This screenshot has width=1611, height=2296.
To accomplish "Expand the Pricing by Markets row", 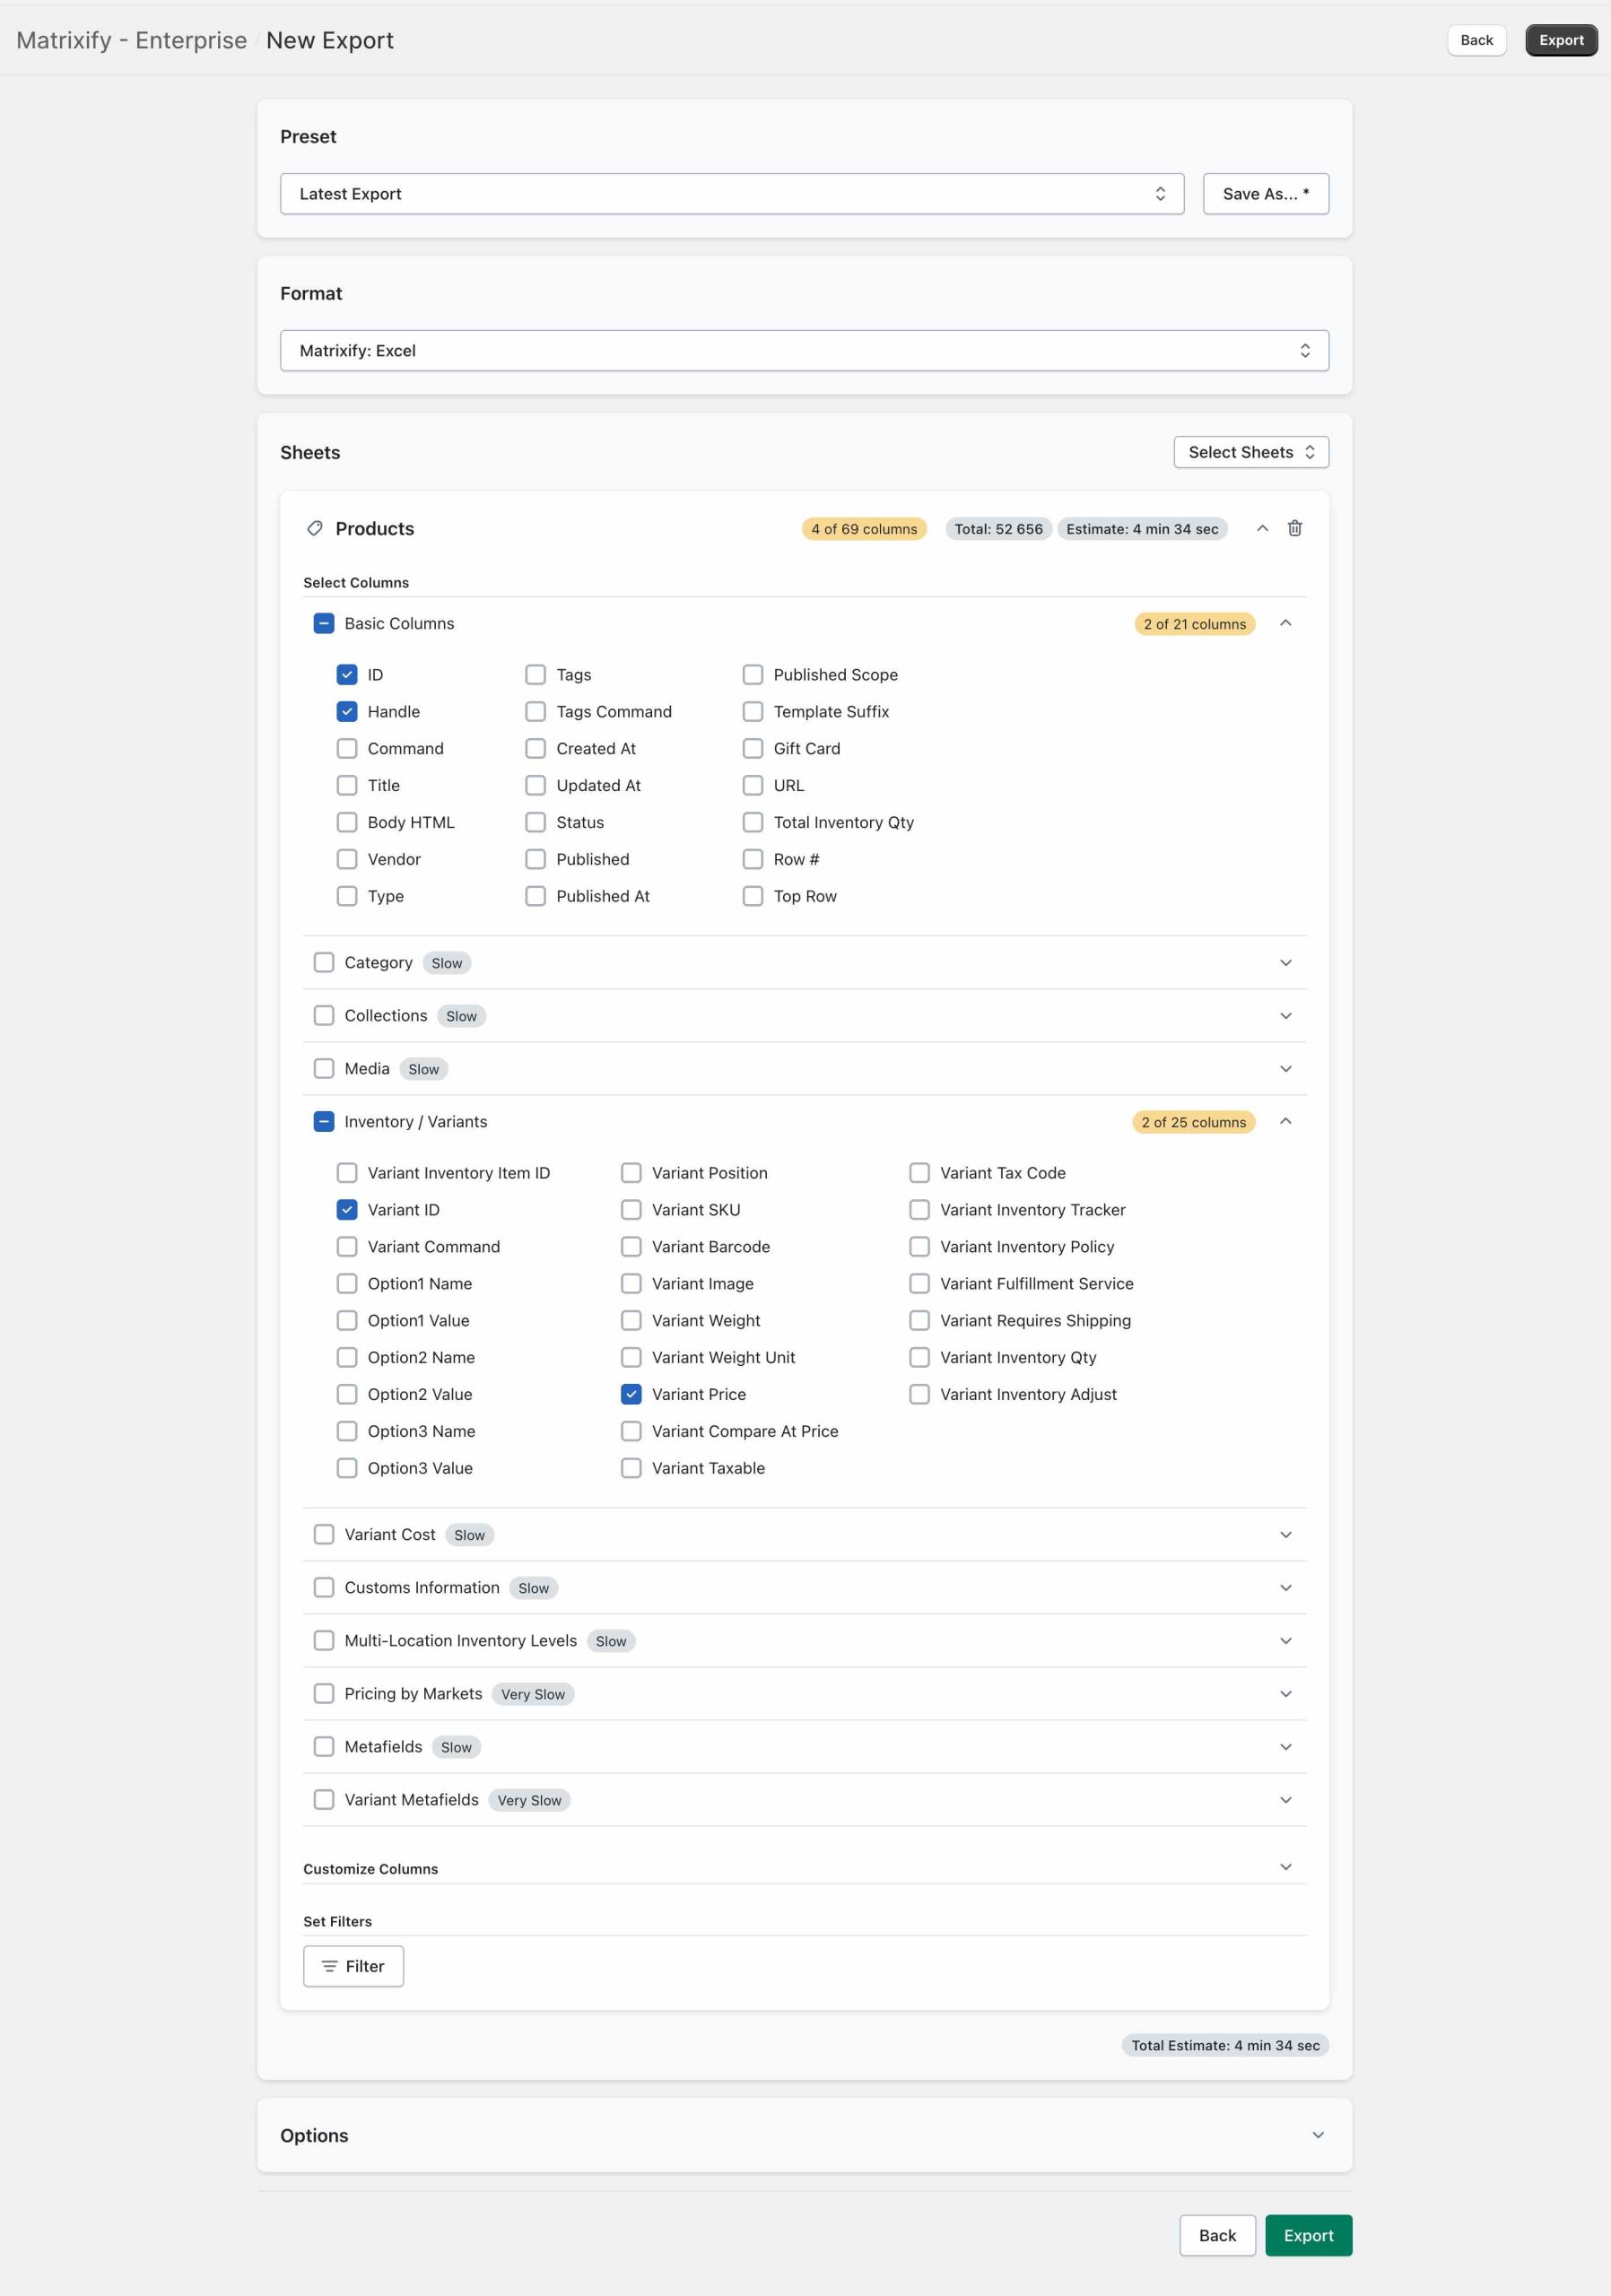I will [1285, 1693].
